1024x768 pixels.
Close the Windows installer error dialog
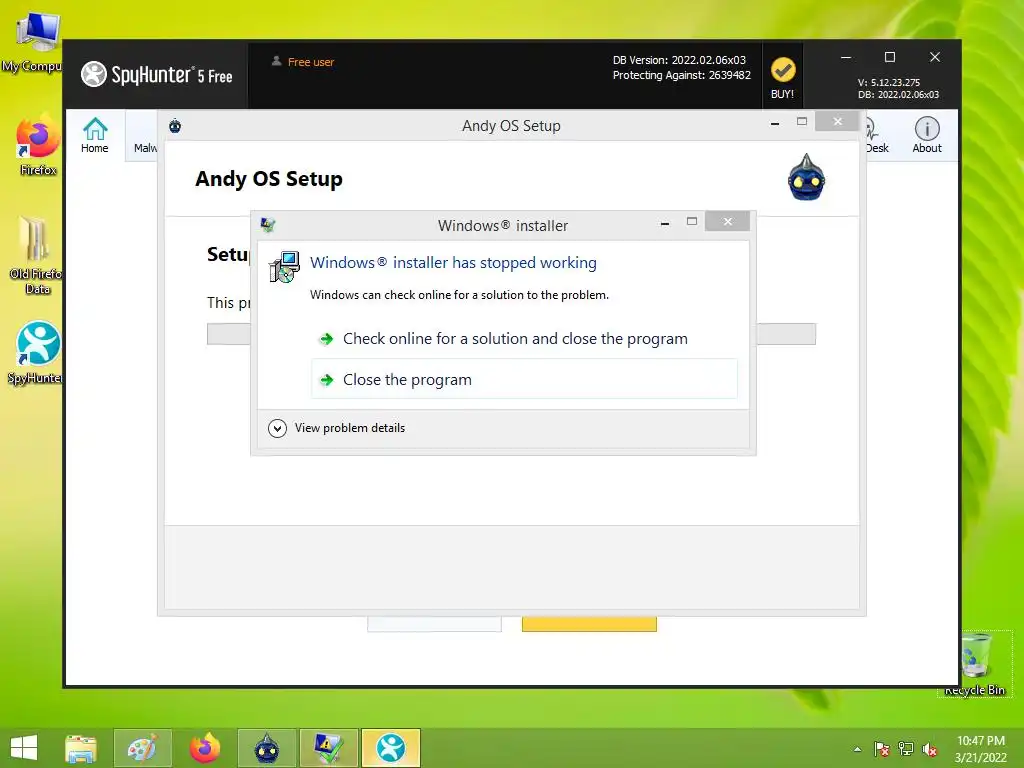[x=728, y=221]
